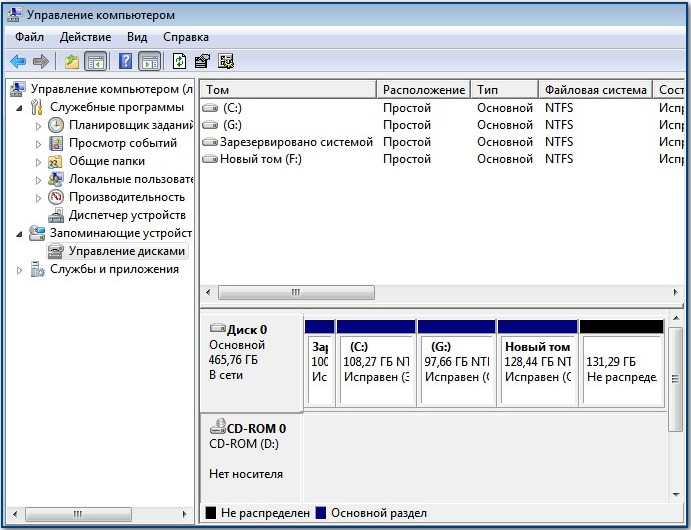Image resolution: width=691 pixels, height=530 pixels.
Task: Toggle the console tree pane icon
Action: 96,62
